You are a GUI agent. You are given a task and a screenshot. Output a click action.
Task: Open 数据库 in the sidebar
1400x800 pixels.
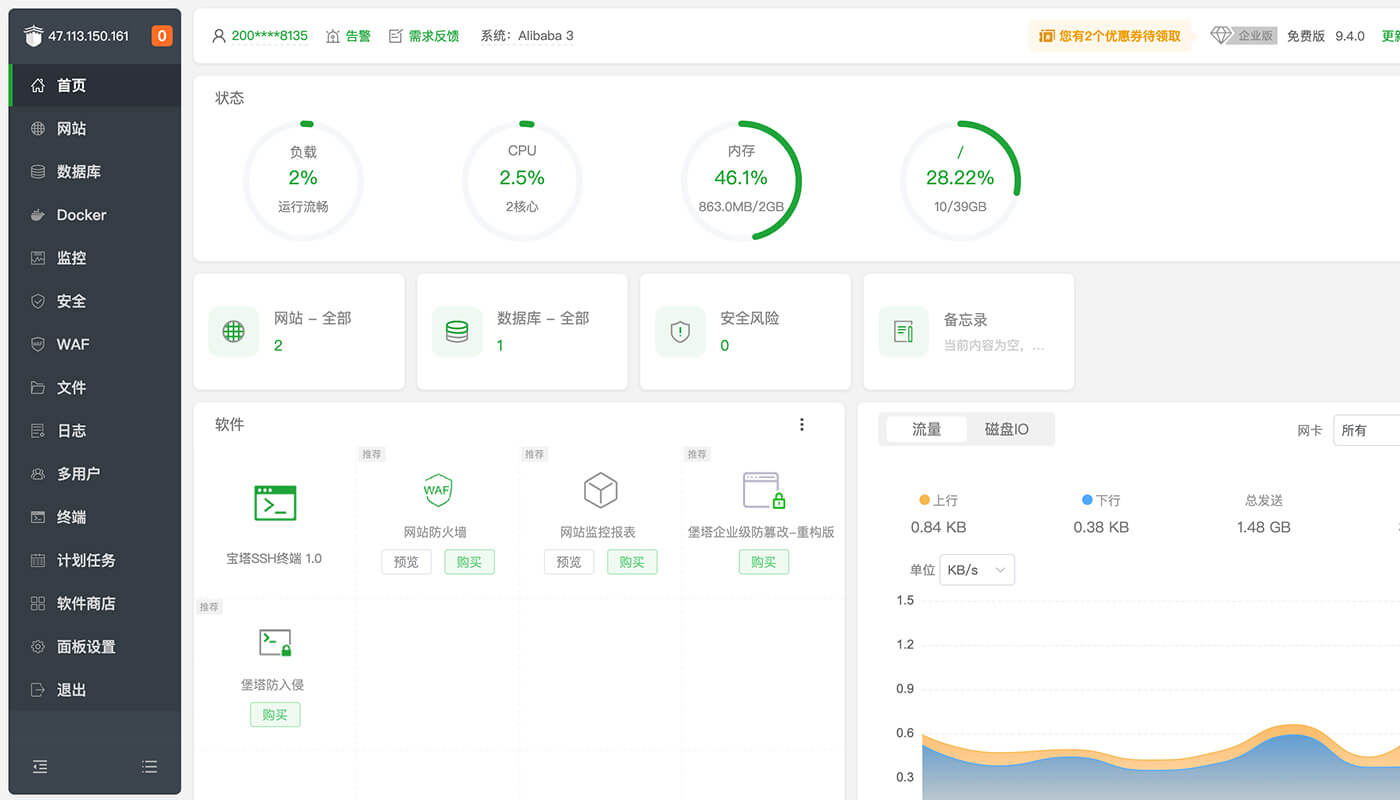click(95, 172)
